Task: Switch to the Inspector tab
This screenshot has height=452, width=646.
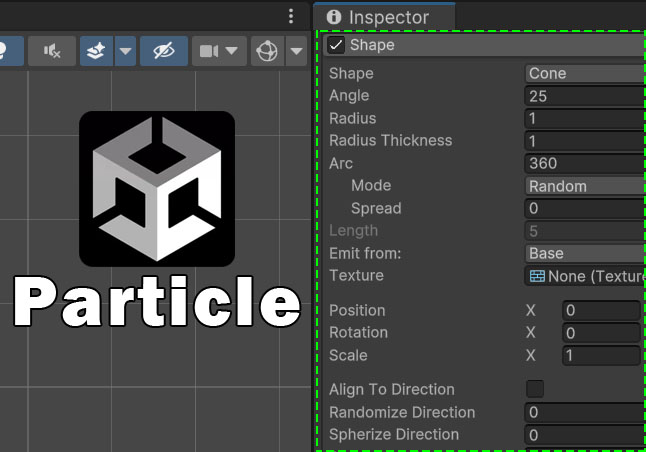Action: click(384, 17)
